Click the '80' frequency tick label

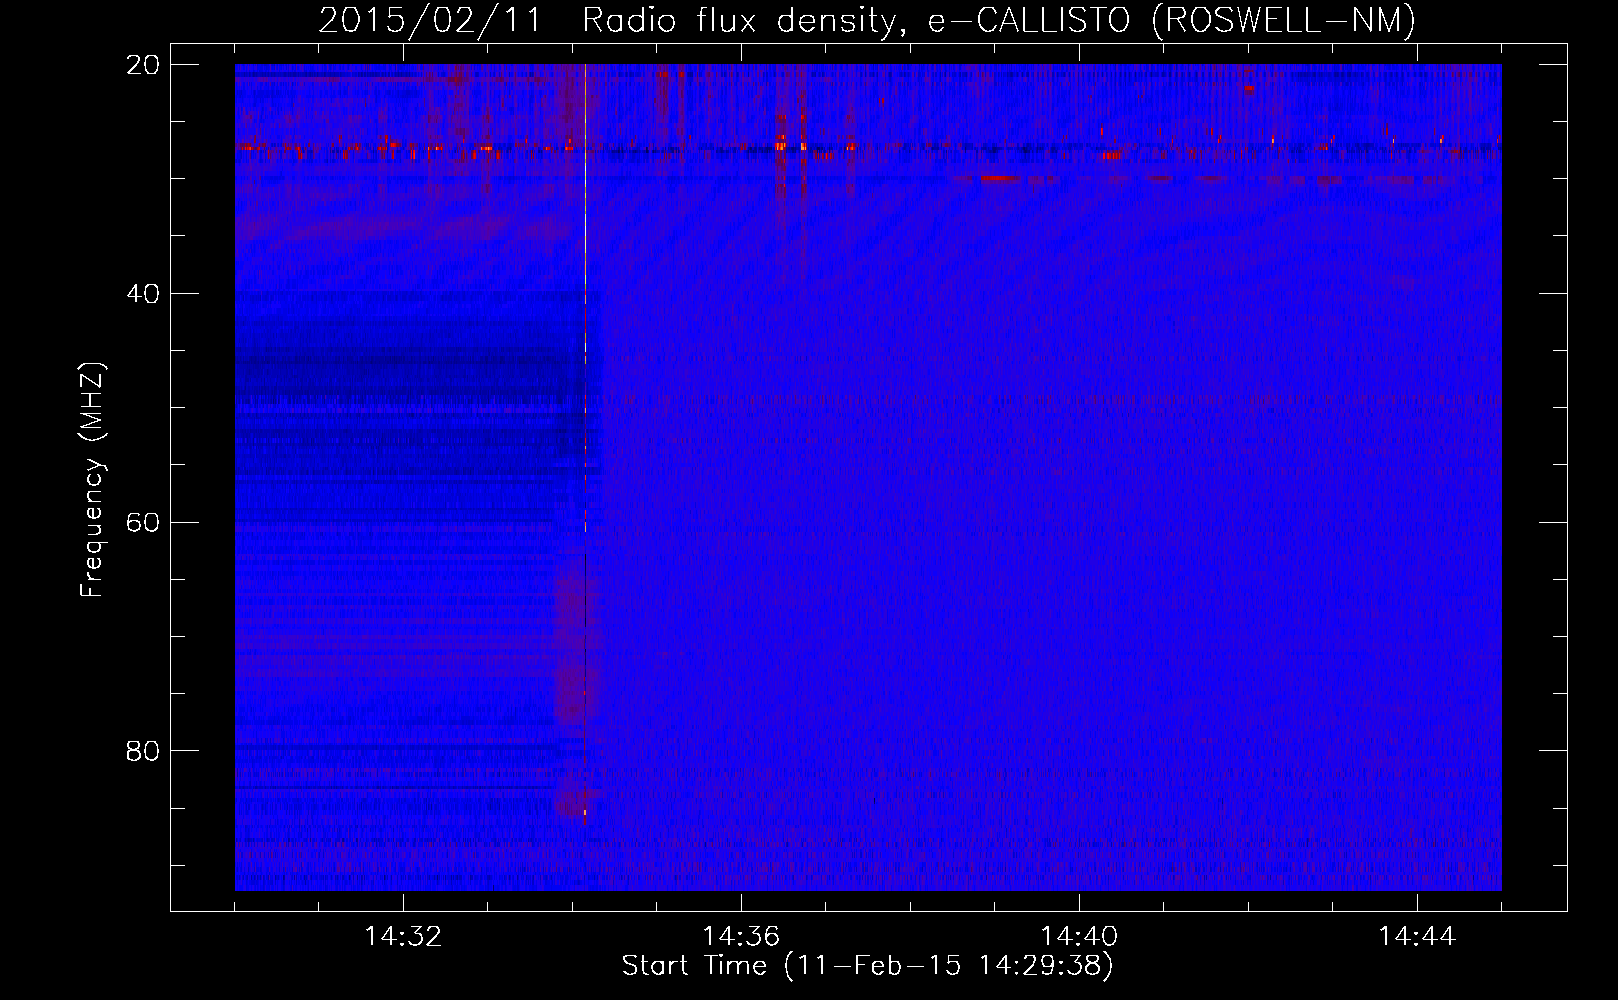[x=144, y=751]
